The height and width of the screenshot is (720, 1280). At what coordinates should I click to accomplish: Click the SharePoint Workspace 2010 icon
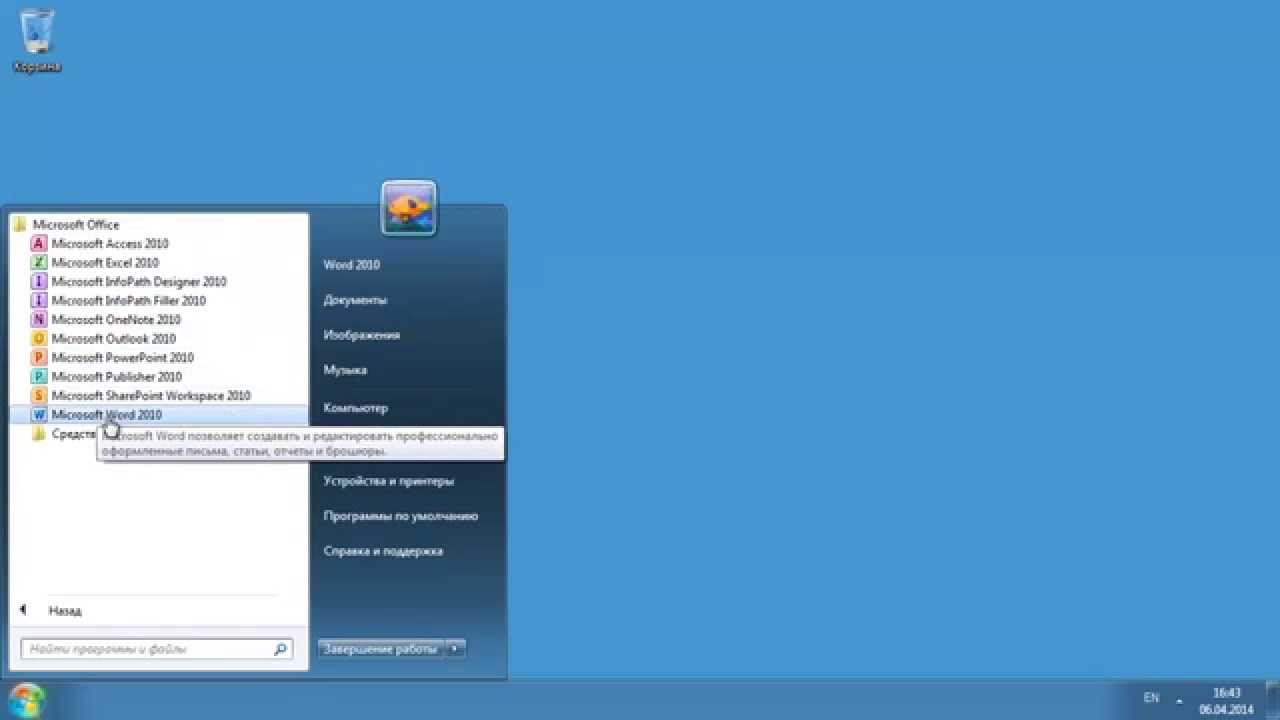39,395
